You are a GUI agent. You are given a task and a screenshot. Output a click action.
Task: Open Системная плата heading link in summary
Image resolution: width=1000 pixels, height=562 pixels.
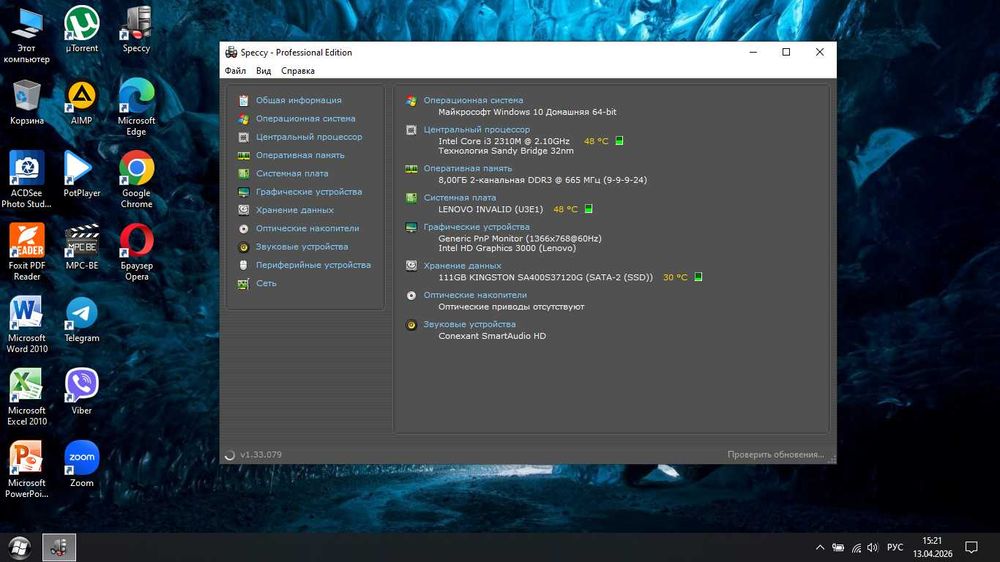click(460, 198)
